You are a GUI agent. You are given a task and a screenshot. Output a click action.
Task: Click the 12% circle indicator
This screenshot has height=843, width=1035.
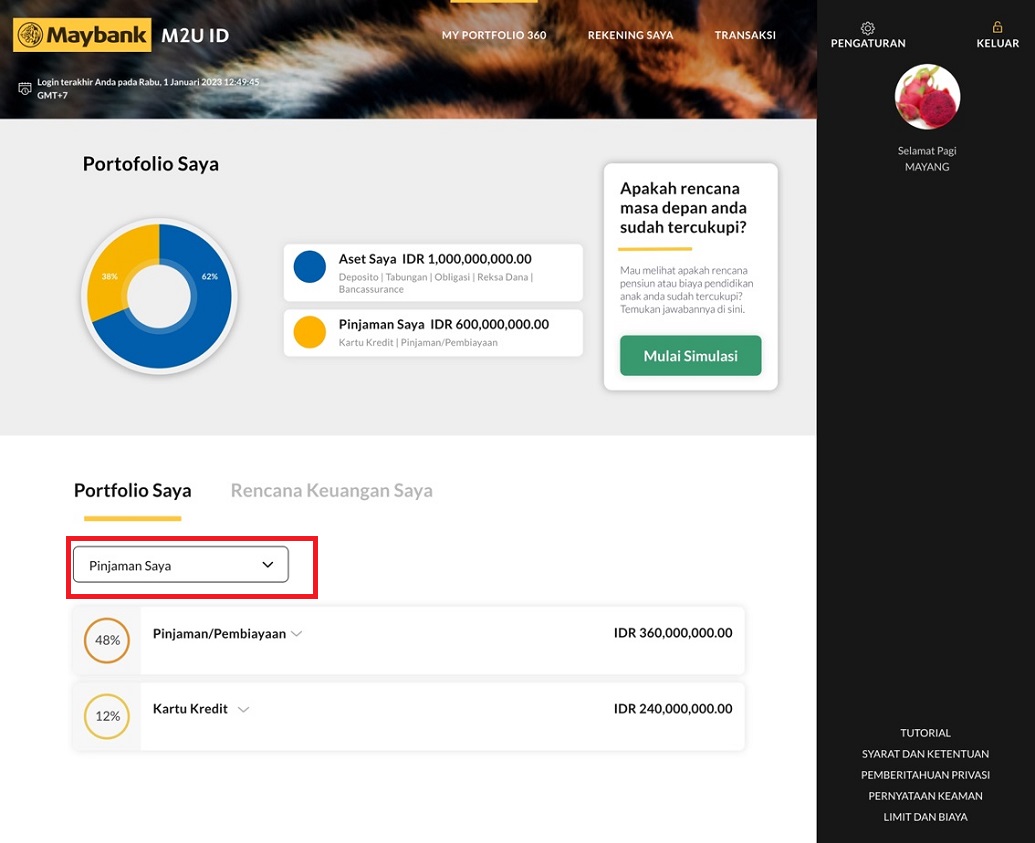point(108,716)
